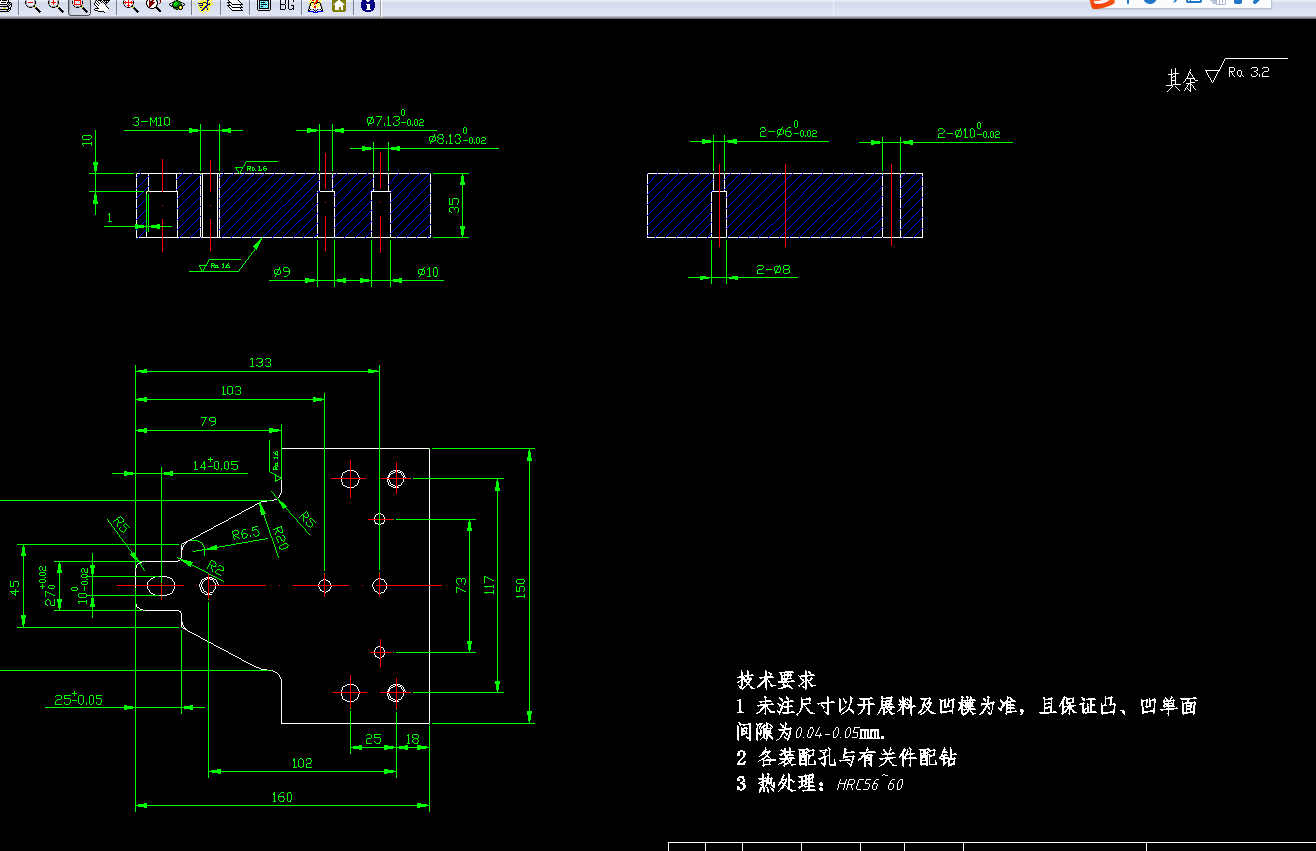This screenshot has width=1316, height=851.
Task: Click the green 3D orbit icon
Action: click(x=177, y=5)
